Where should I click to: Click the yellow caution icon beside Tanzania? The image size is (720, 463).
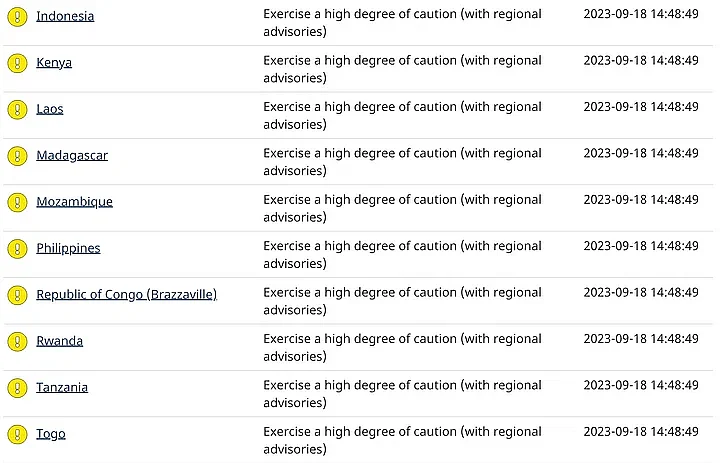point(17,388)
